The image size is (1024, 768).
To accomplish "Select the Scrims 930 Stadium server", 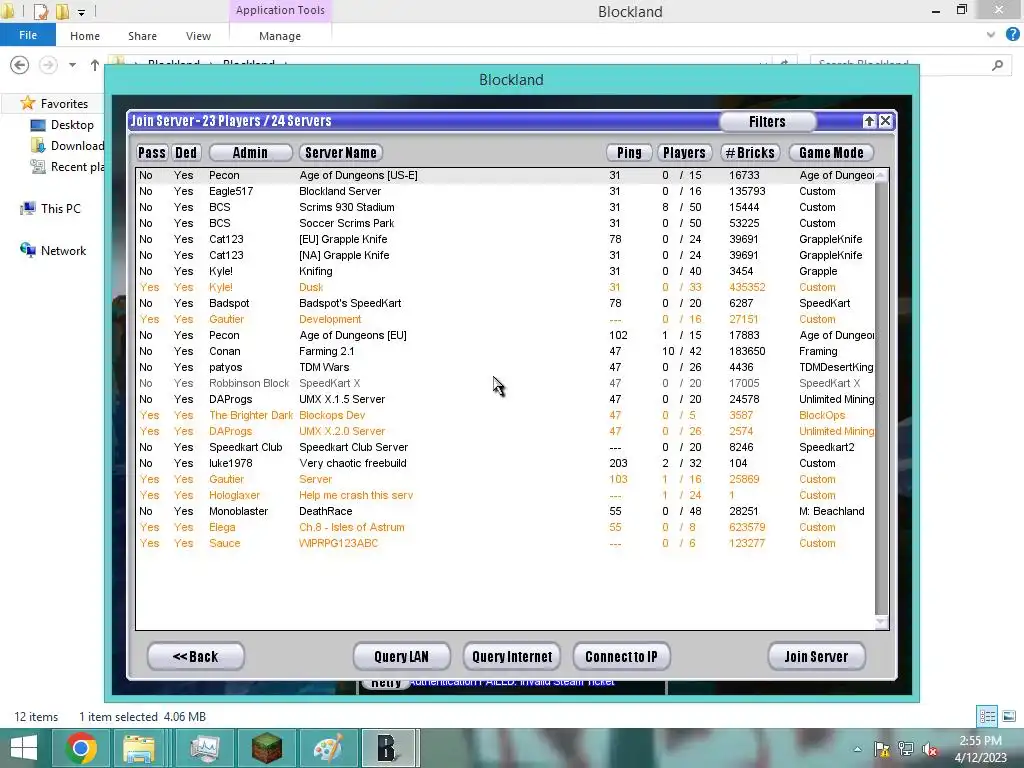I will coord(505,207).
